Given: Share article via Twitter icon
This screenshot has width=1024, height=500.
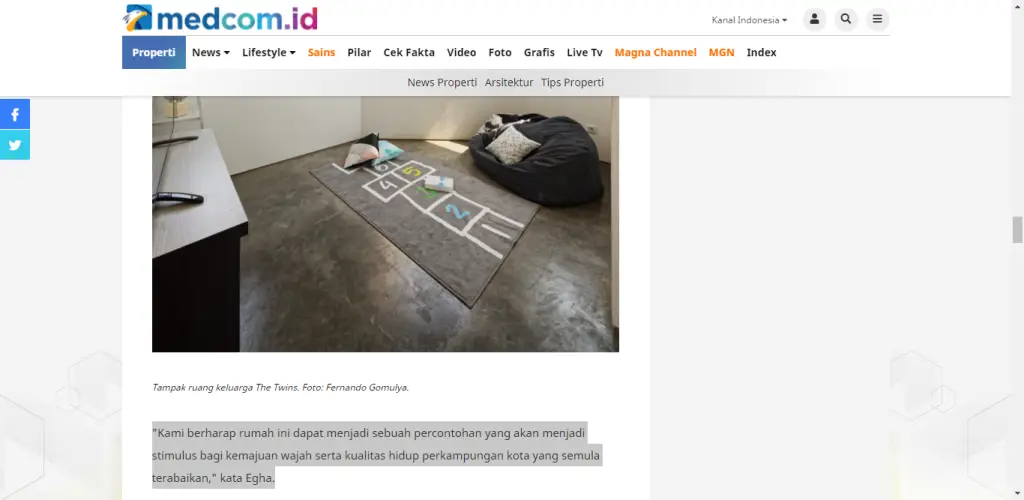Looking at the screenshot, I should 14,145.
